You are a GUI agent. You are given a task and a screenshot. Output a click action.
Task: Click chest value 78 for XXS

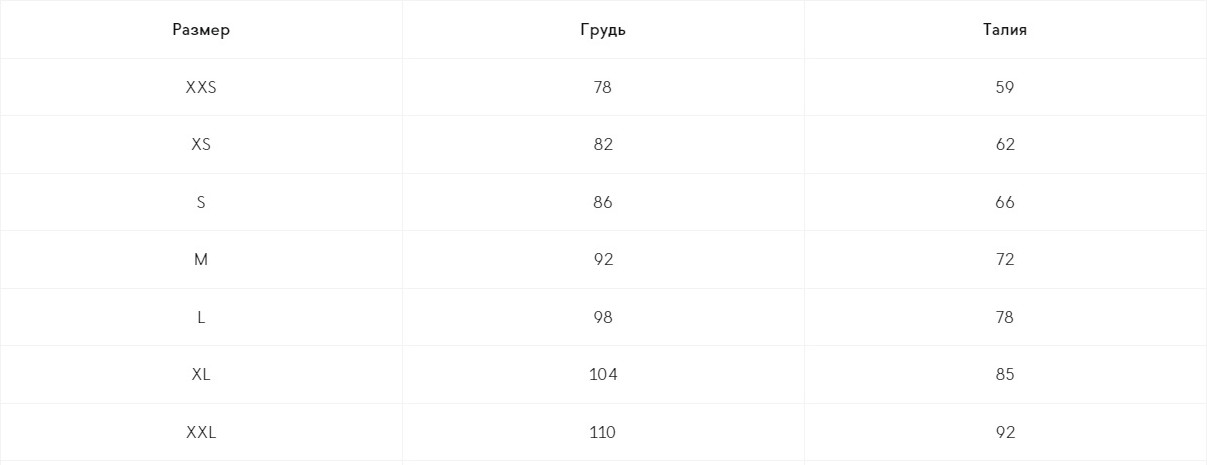[x=603, y=88]
